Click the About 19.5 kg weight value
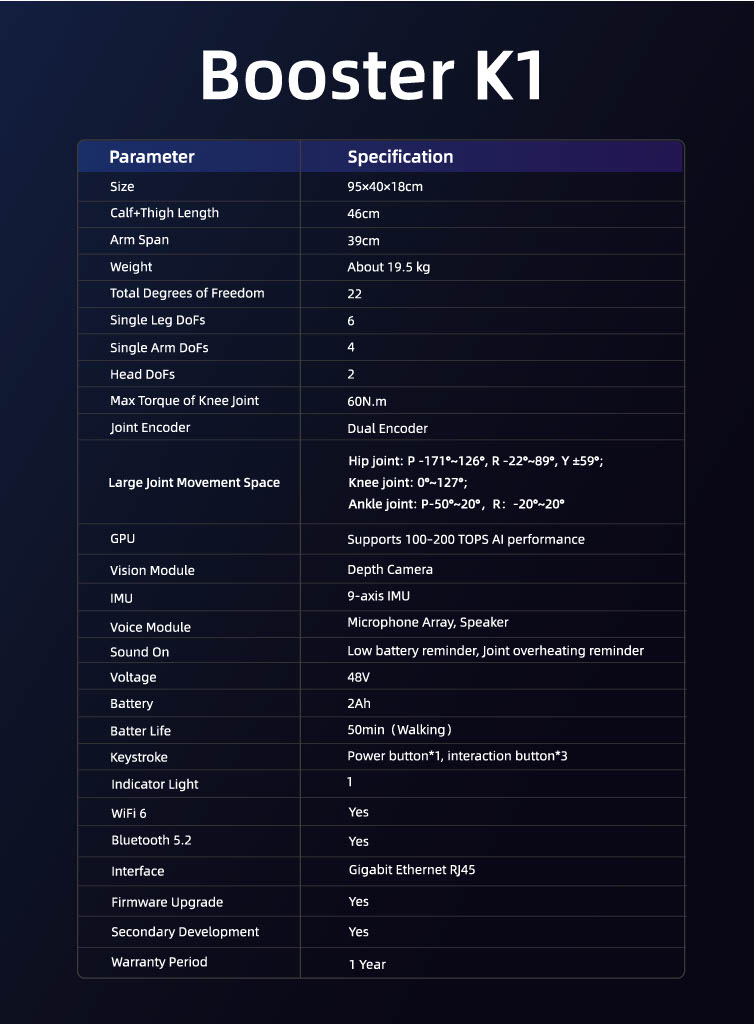 (x=388, y=267)
